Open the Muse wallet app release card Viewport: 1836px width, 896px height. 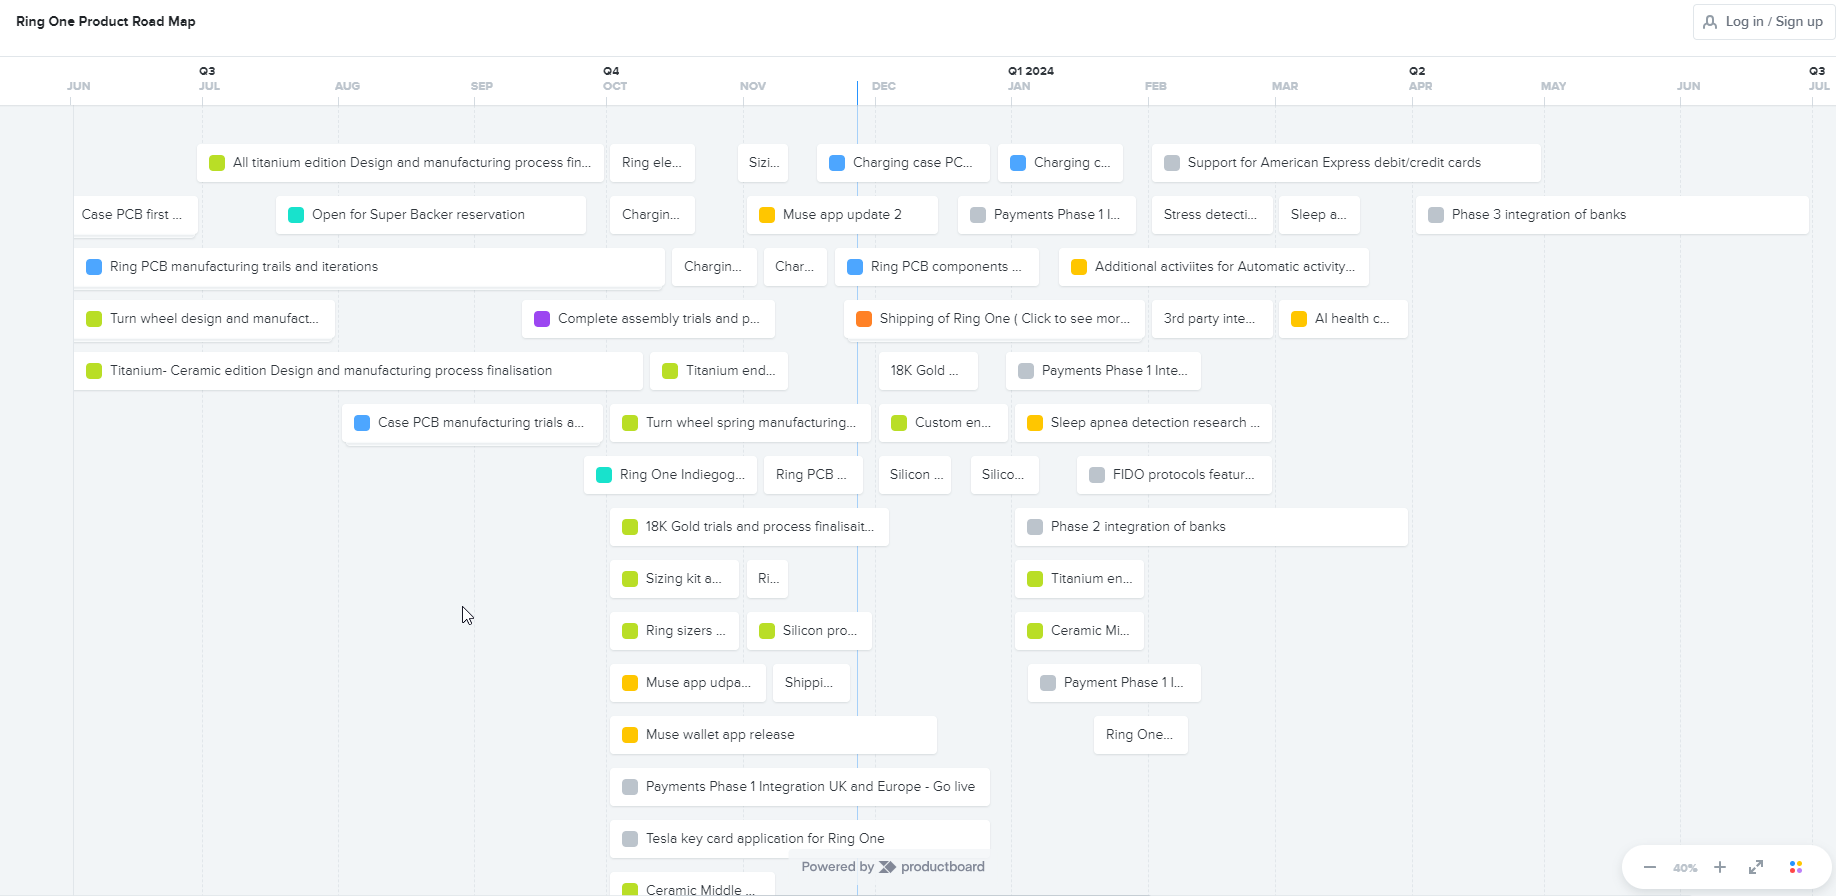click(x=773, y=735)
